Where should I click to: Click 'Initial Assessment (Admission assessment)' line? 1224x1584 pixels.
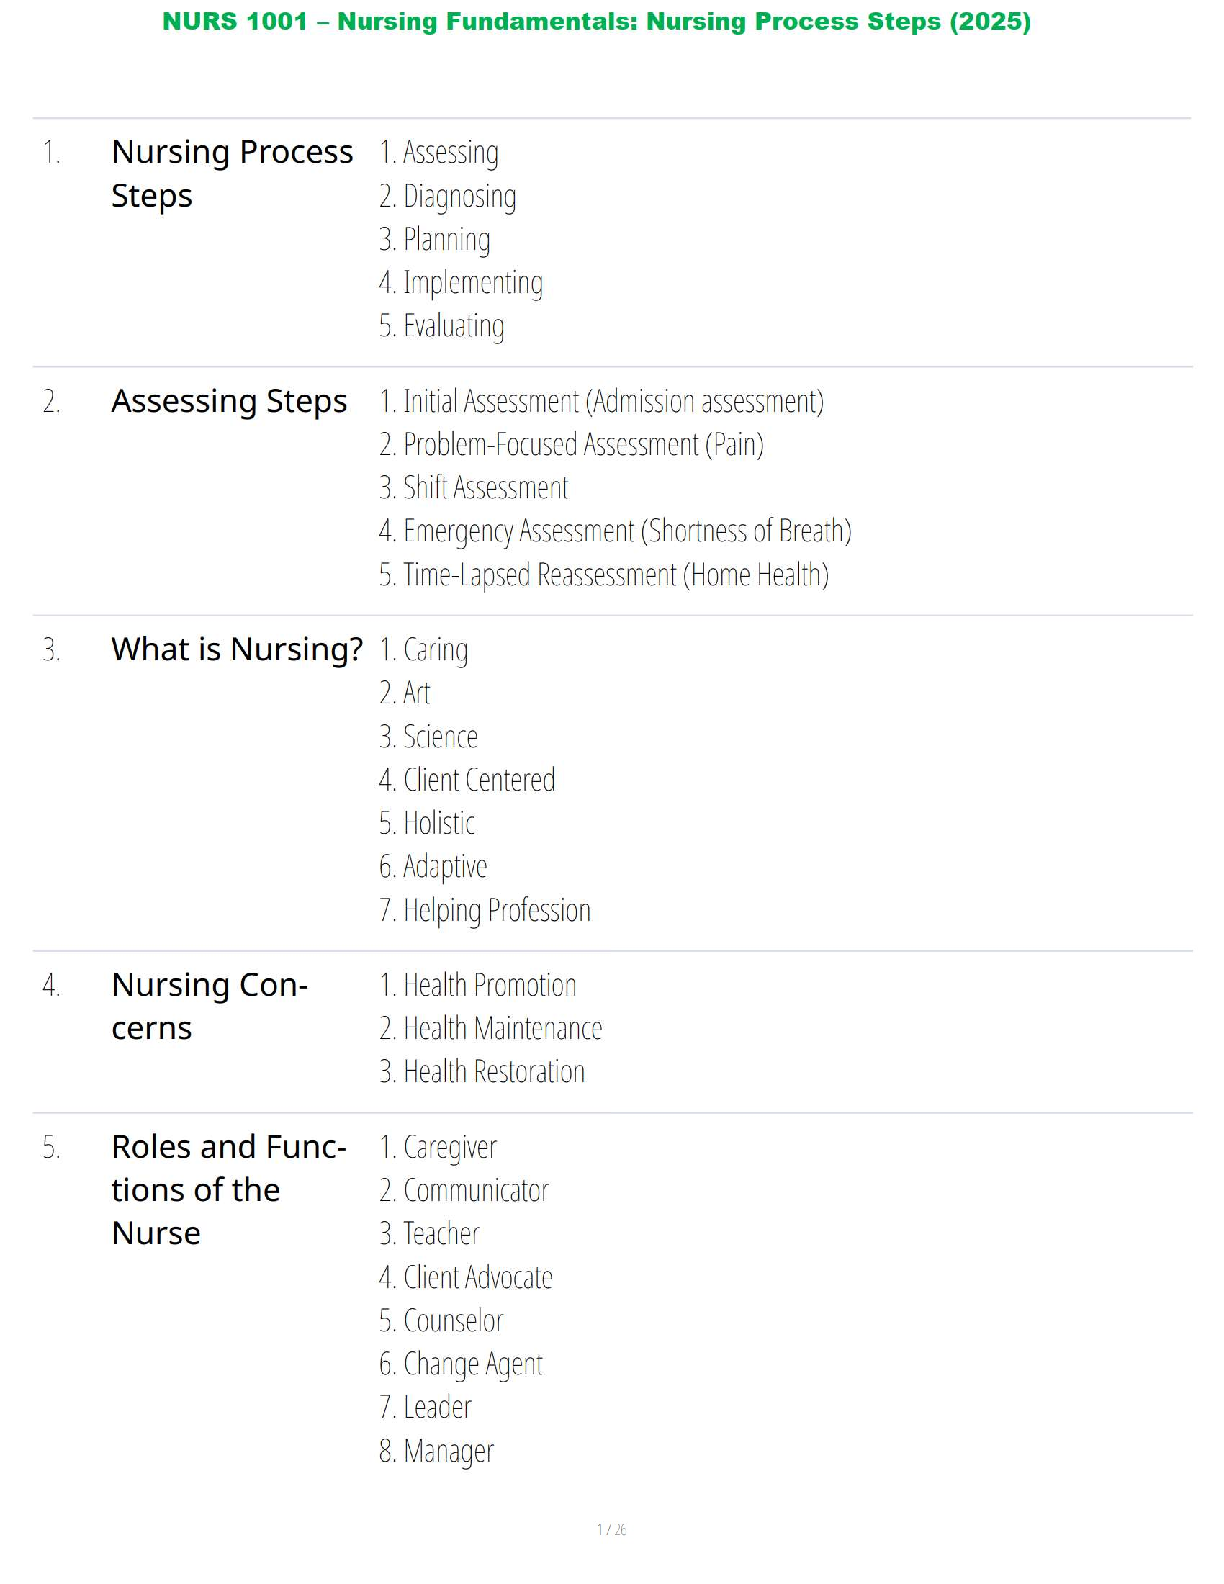(x=602, y=402)
